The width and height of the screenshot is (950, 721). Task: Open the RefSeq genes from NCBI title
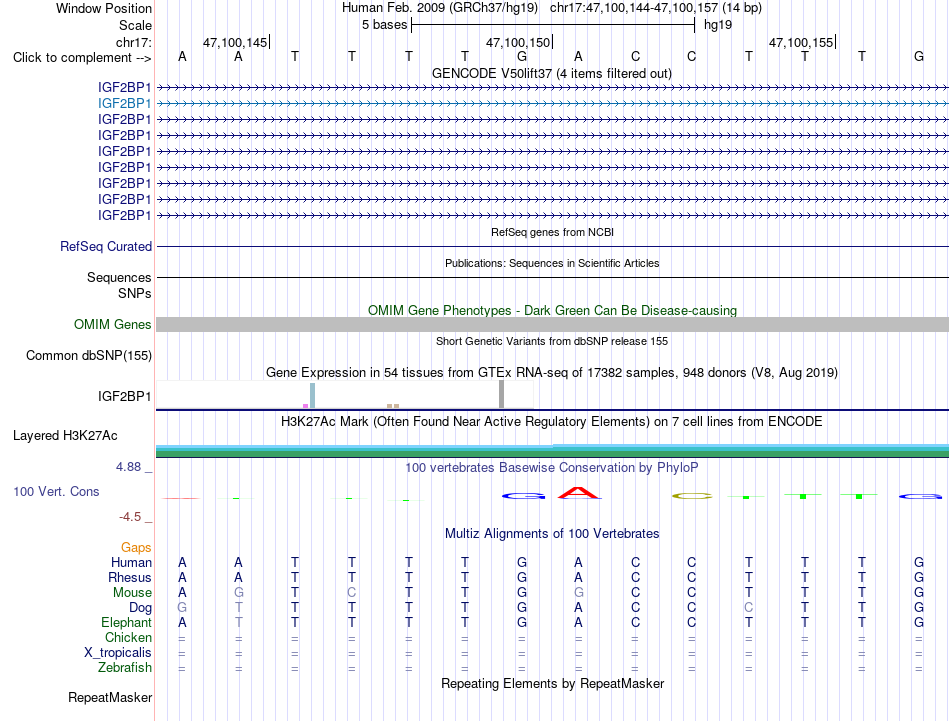[x=552, y=232]
